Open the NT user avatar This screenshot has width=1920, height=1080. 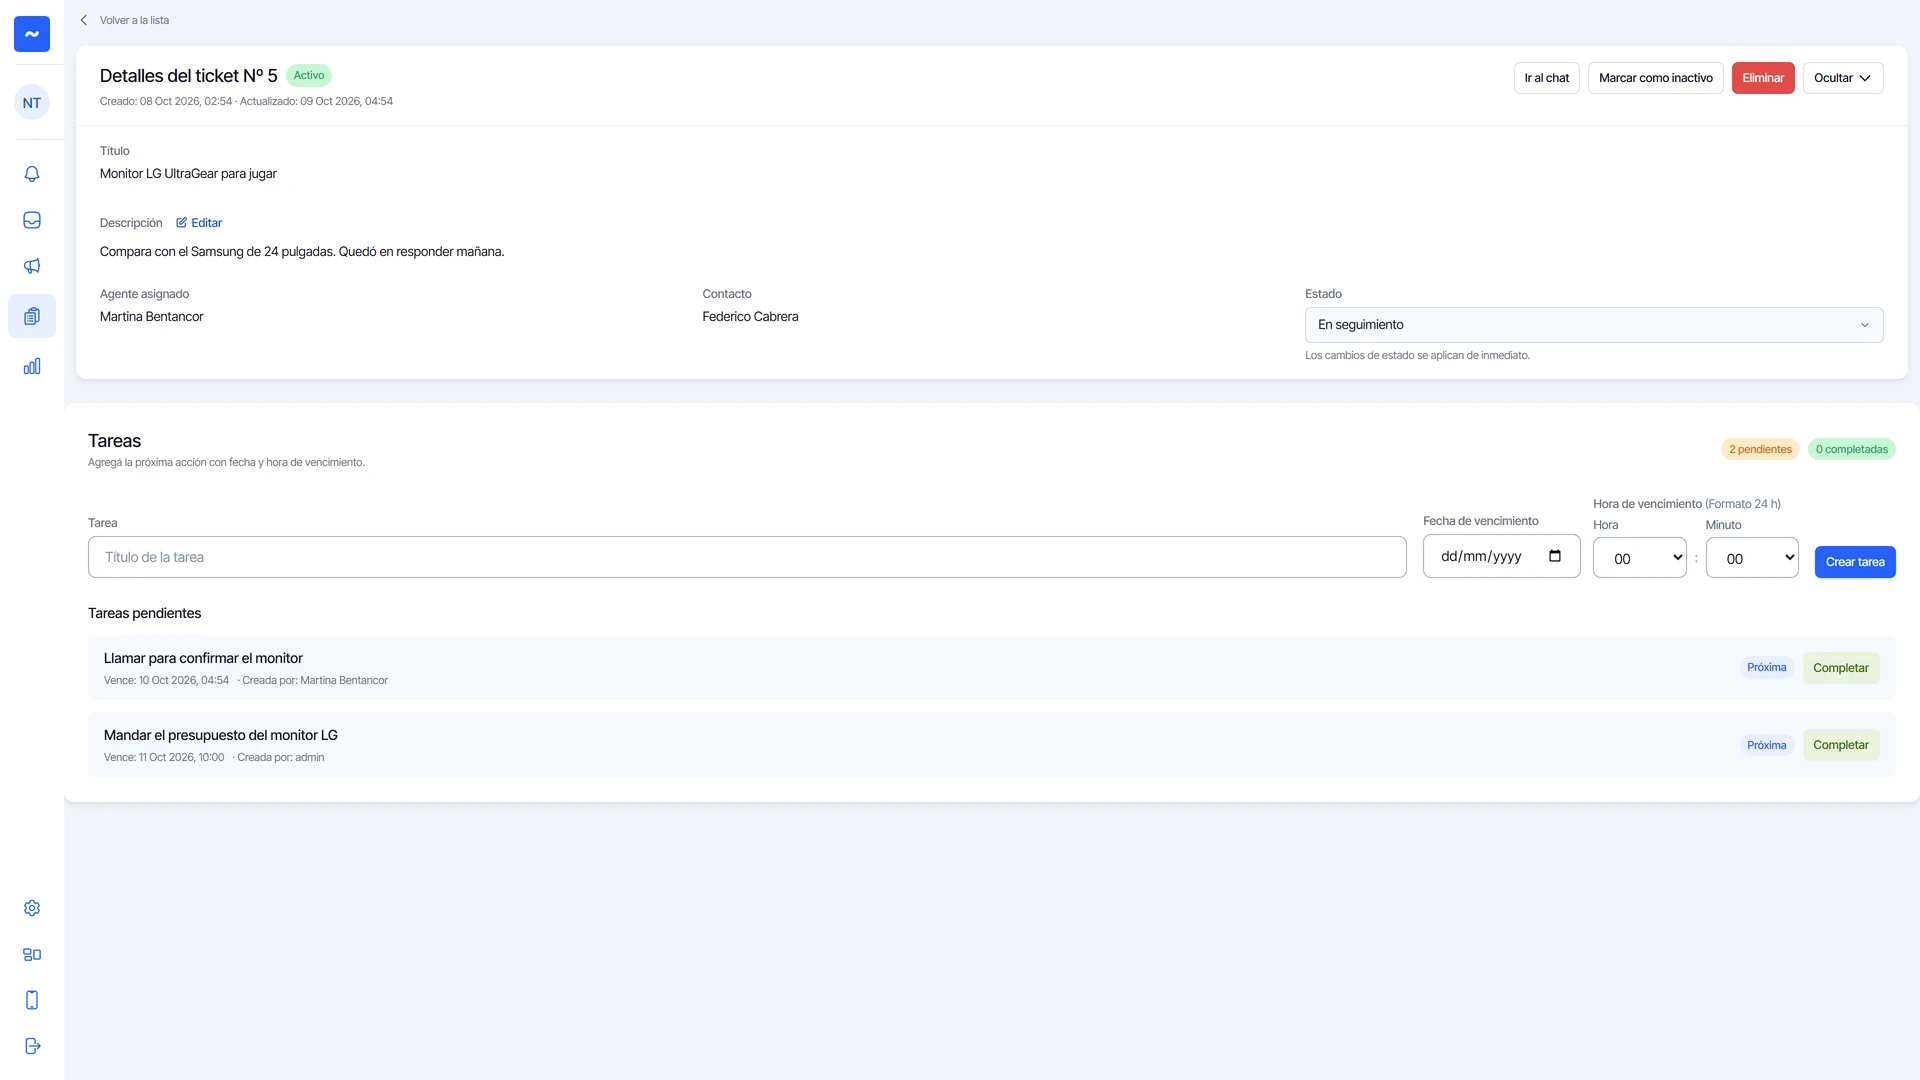tap(32, 102)
